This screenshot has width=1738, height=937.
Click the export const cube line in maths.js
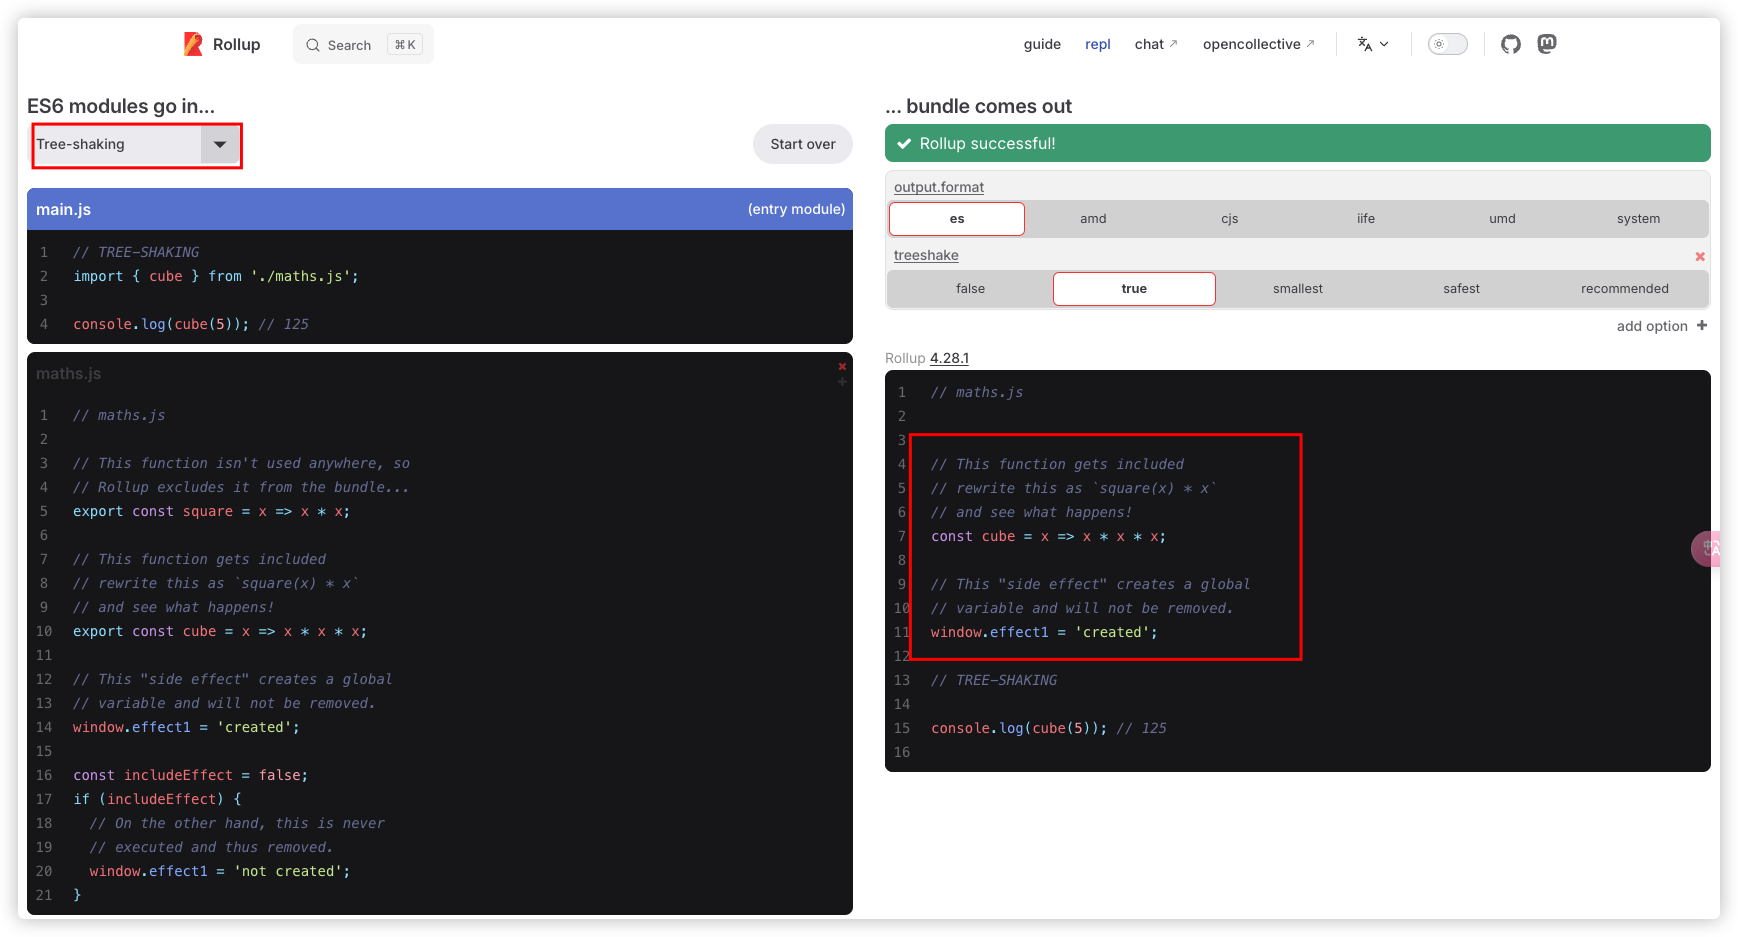coord(219,631)
